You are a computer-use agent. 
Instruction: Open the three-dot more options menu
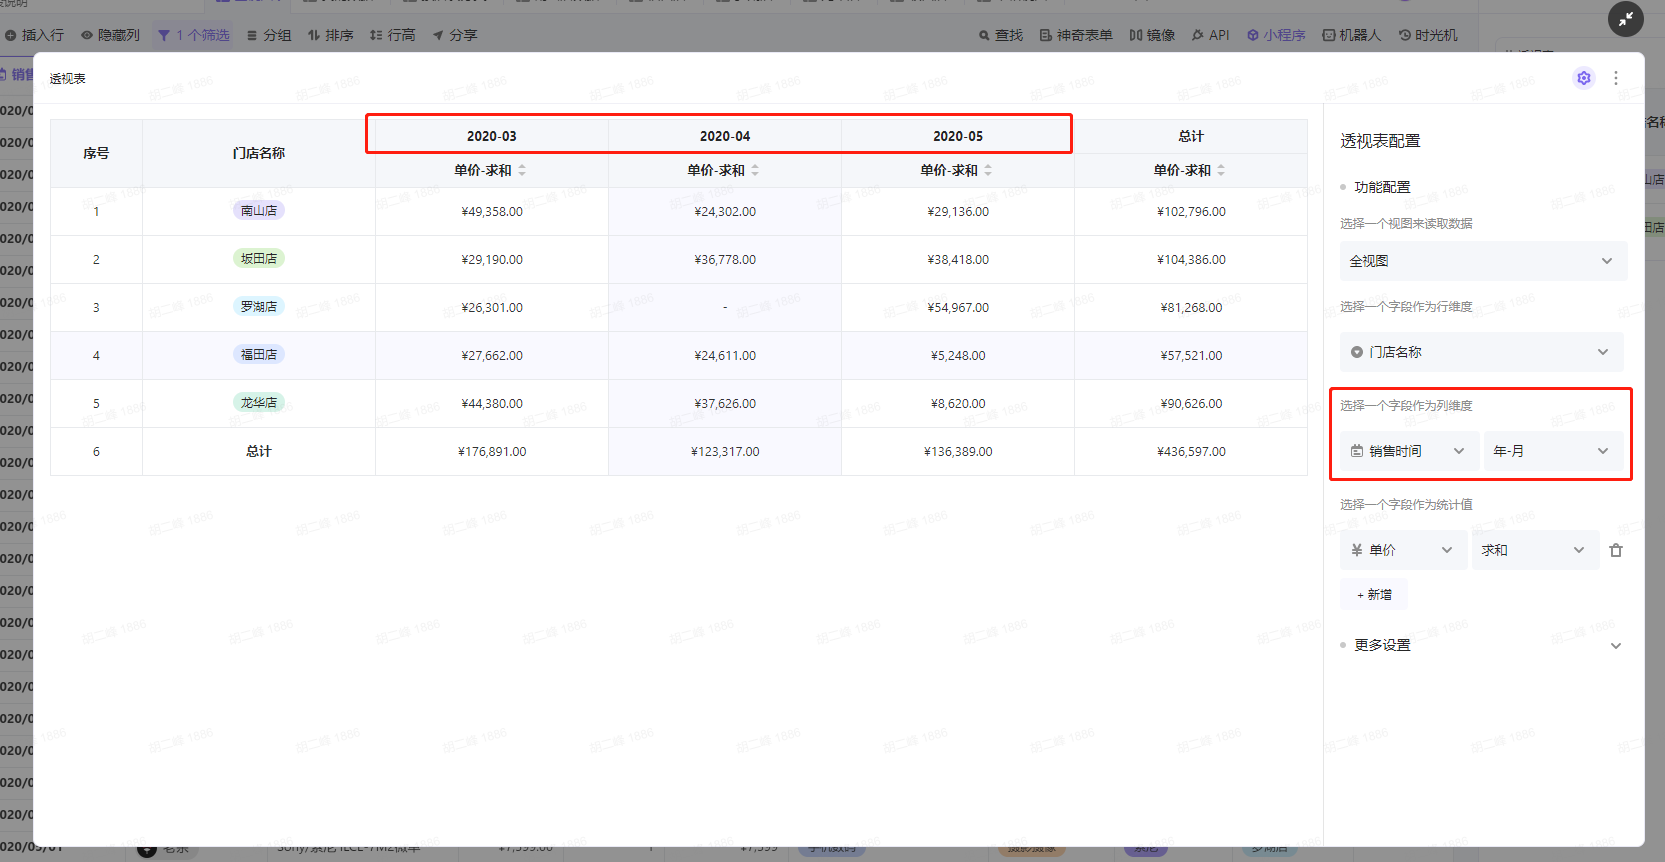(1616, 78)
